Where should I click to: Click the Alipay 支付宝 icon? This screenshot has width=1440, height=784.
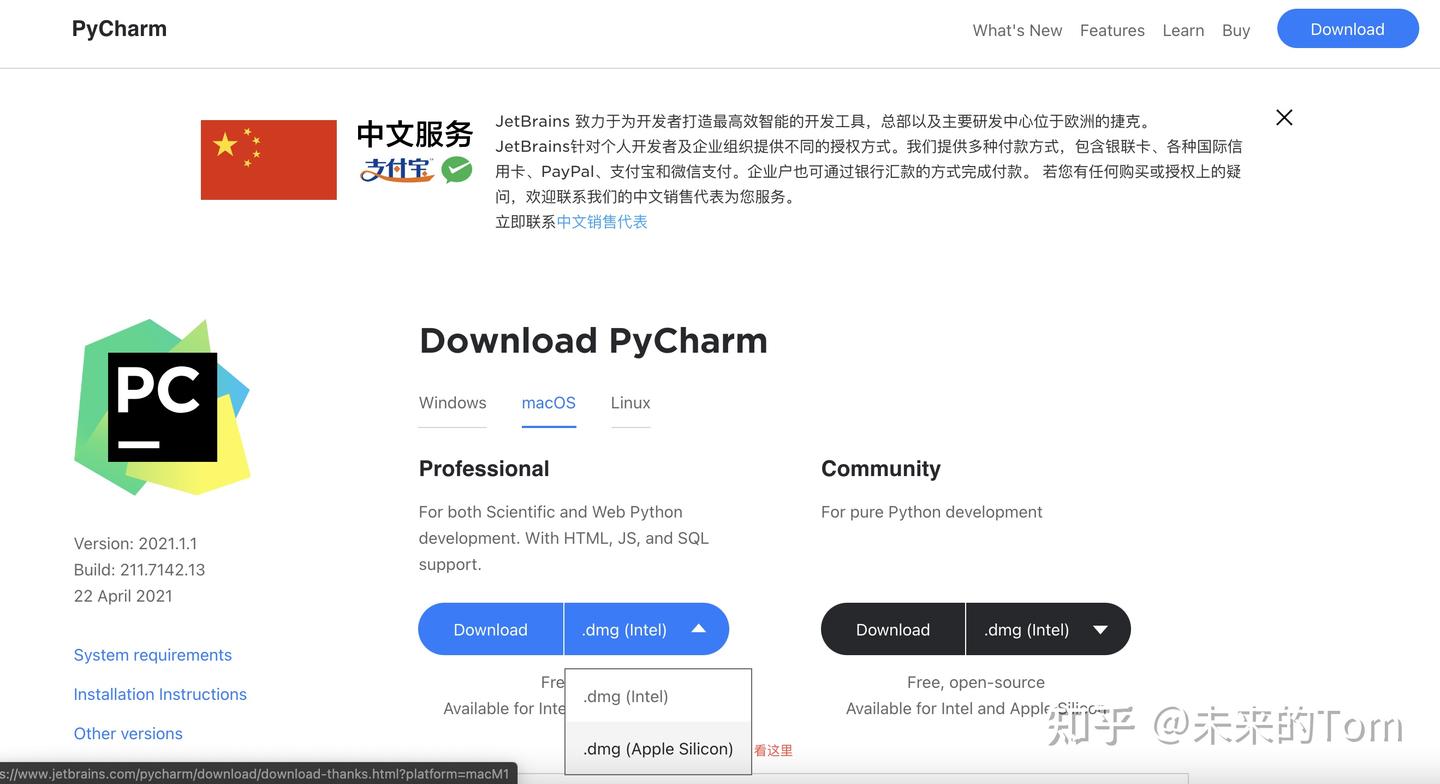tap(398, 171)
